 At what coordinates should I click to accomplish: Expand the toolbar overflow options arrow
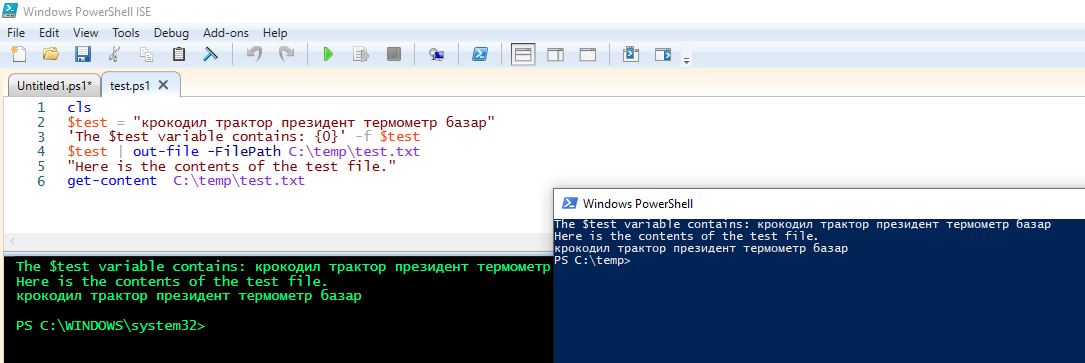pyautogui.click(x=686, y=61)
